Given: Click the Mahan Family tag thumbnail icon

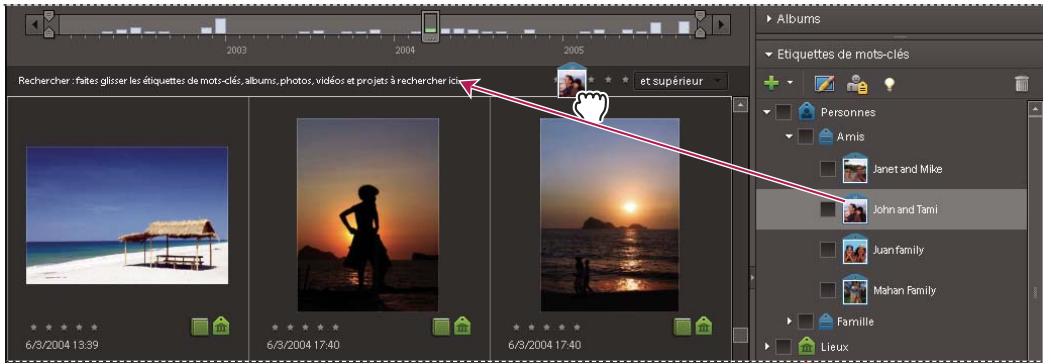Looking at the screenshot, I should coord(855,290).
